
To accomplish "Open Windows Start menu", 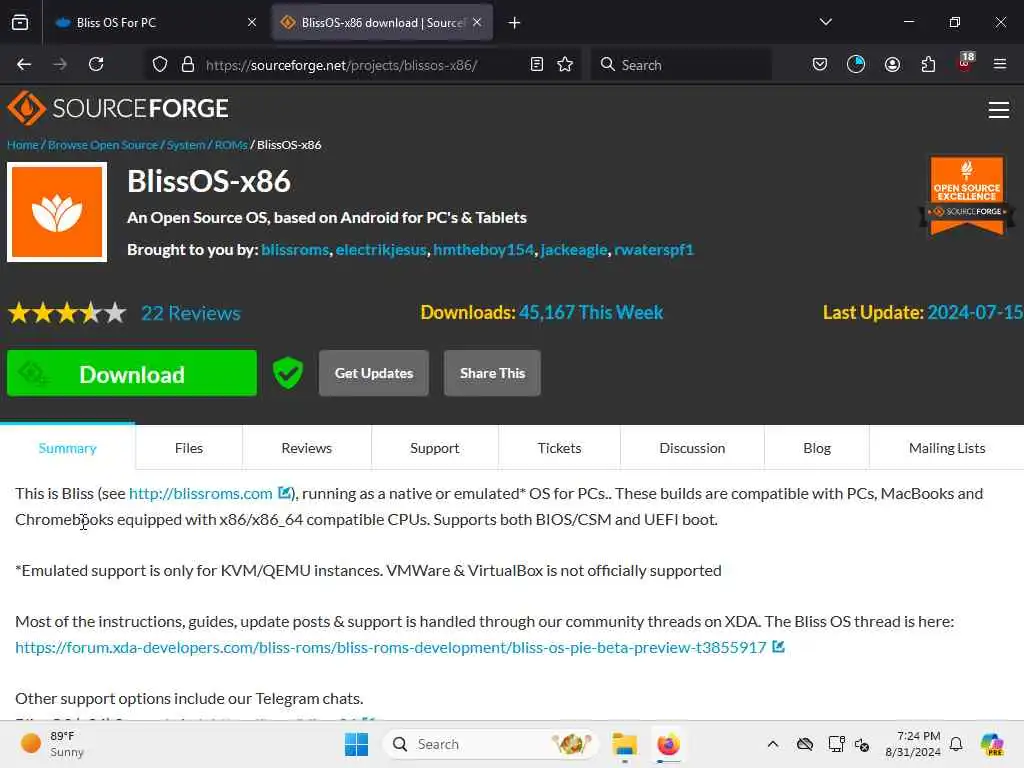I will pyautogui.click(x=357, y=744).
